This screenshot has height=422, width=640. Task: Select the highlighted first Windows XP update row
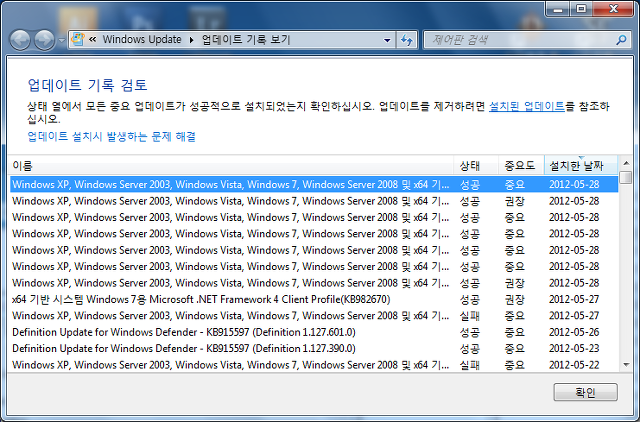(314, 184)
